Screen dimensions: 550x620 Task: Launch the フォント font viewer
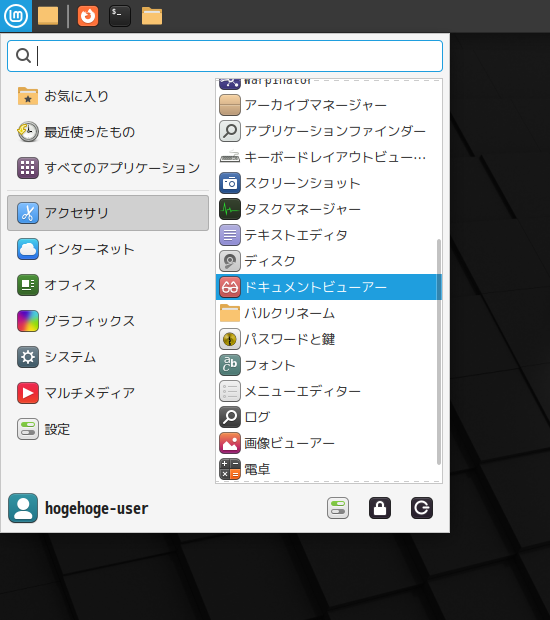coord(329,365)
